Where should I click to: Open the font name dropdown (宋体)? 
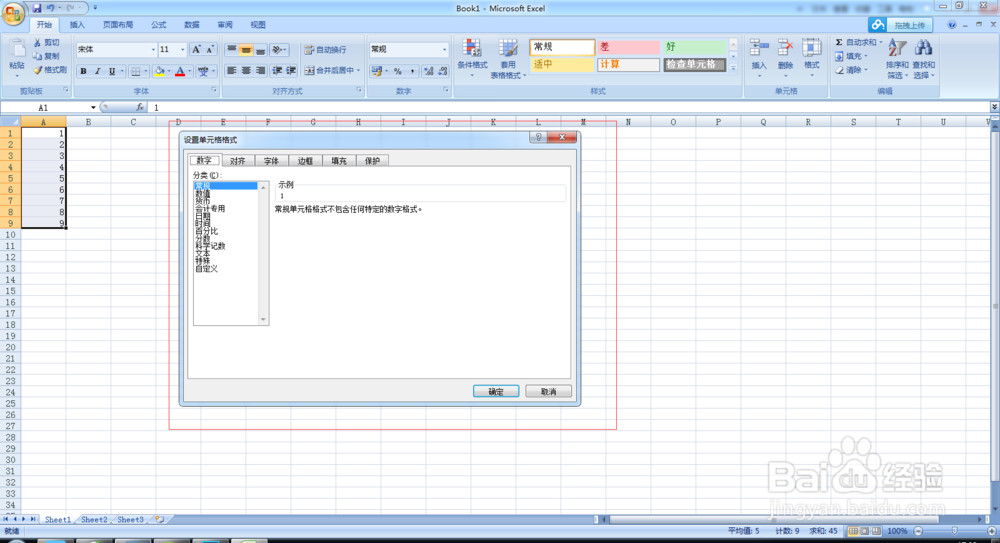click(153, 50)
